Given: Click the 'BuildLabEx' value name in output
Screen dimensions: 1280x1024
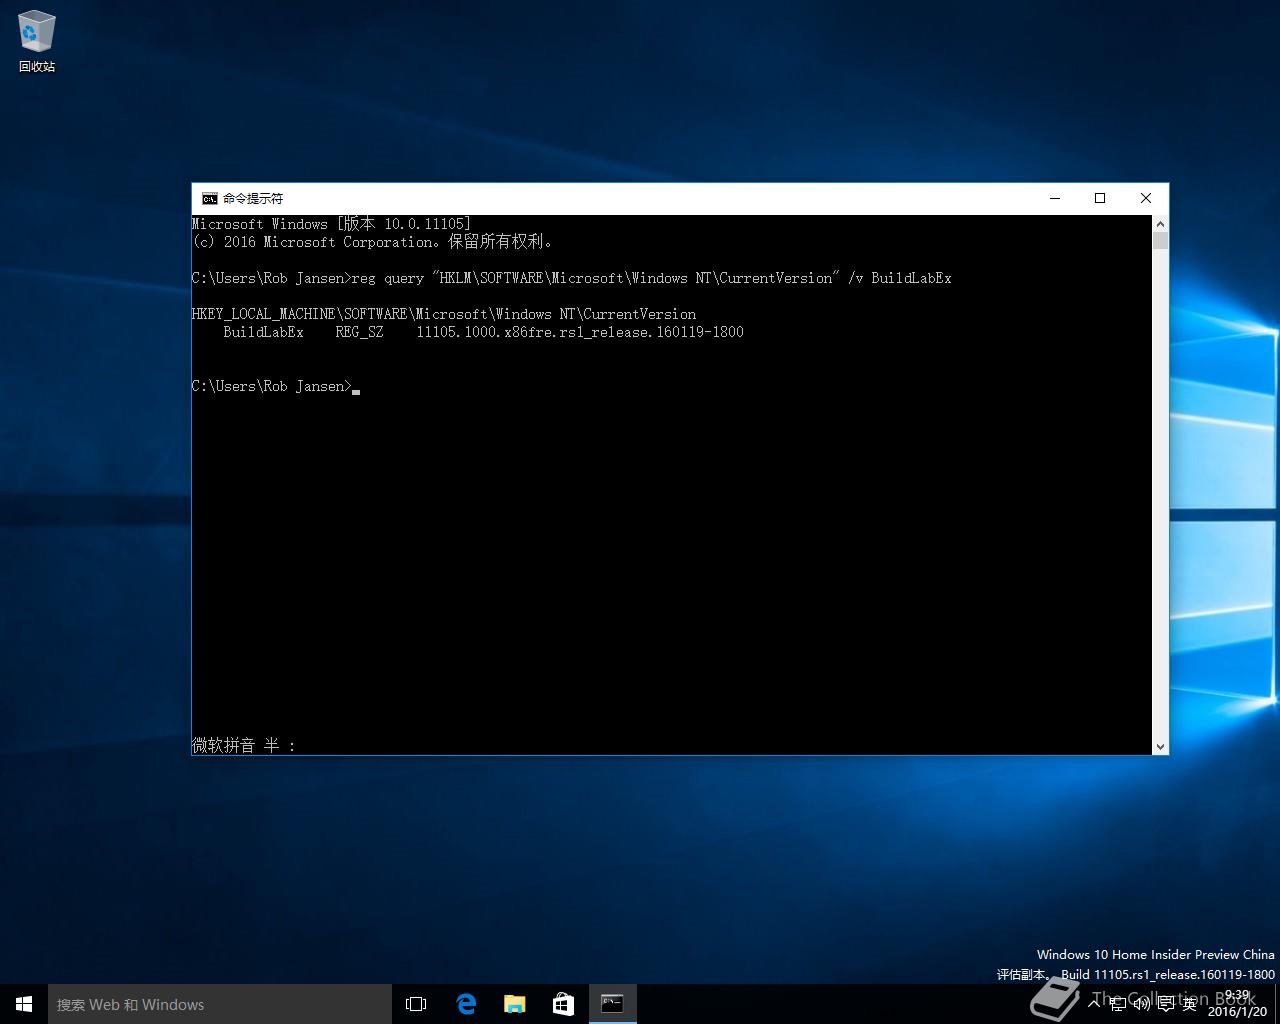Looking at the screenshot, I should (263, 332).
